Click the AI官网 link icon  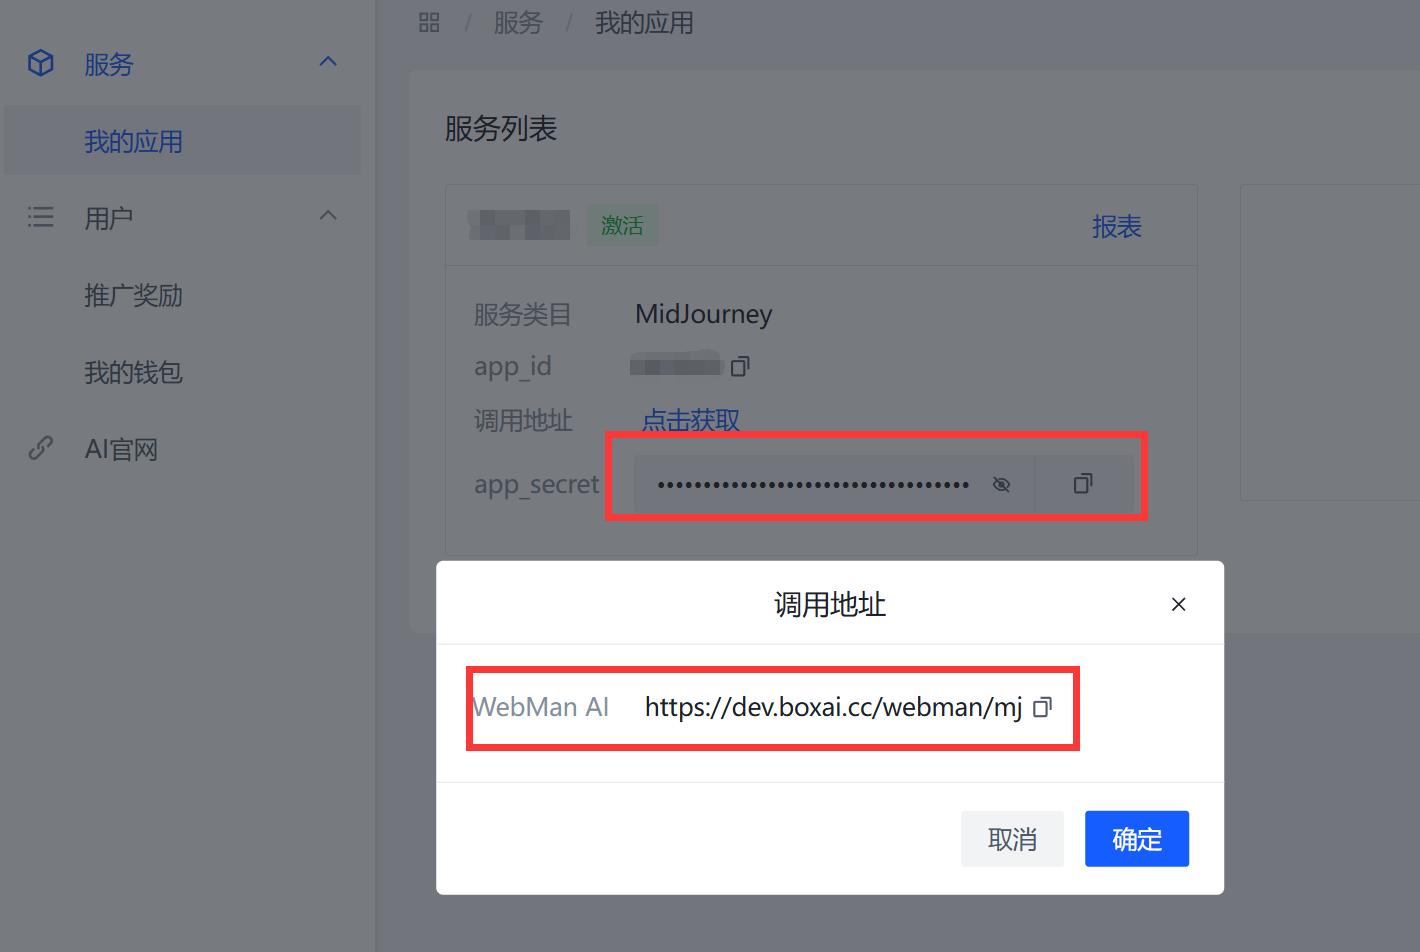pyautogui.click(x=41, y=448)
